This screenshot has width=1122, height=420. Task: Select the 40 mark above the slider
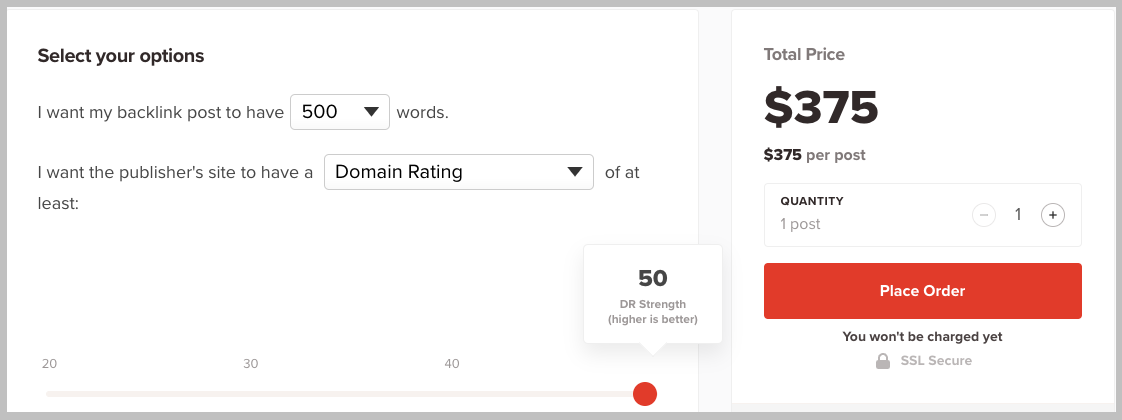pyautogui.click(x=452, y=364)
